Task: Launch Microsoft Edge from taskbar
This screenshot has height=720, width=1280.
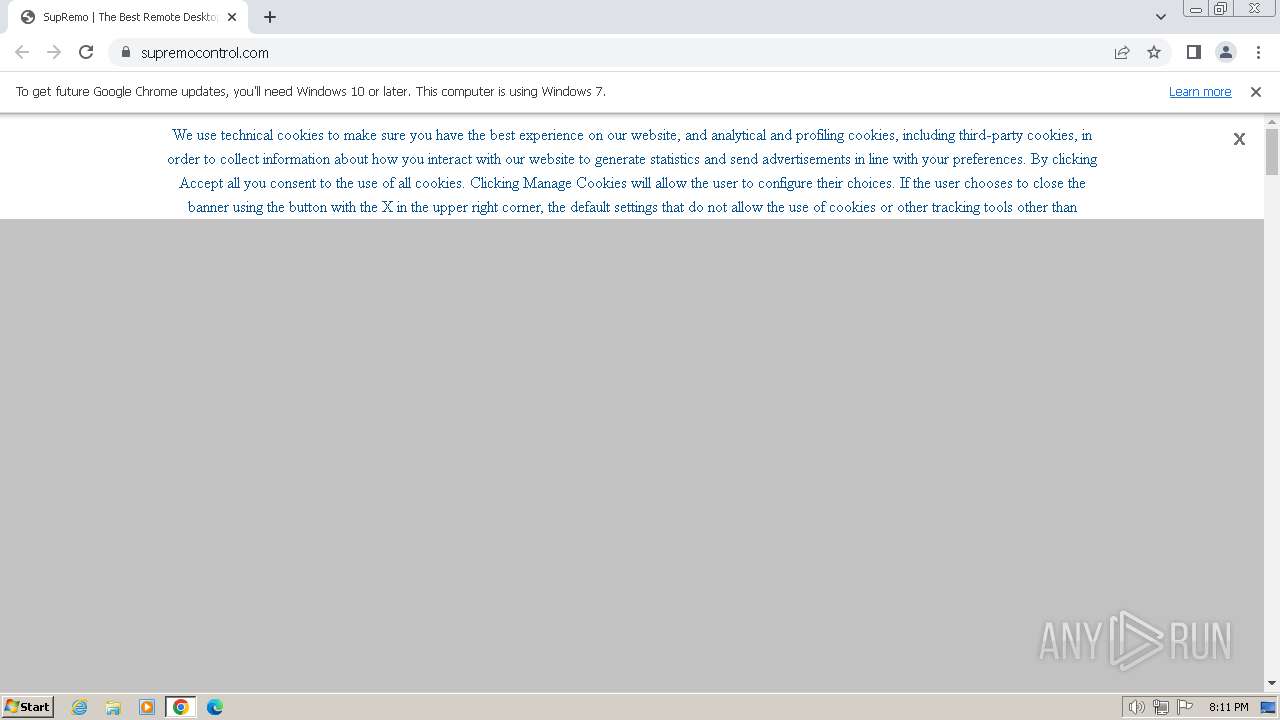Action: [x=215, y=707]
